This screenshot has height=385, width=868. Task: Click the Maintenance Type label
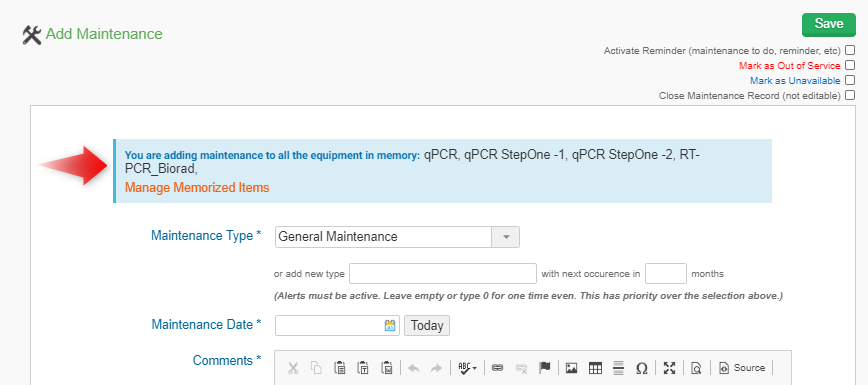(206, 235)
